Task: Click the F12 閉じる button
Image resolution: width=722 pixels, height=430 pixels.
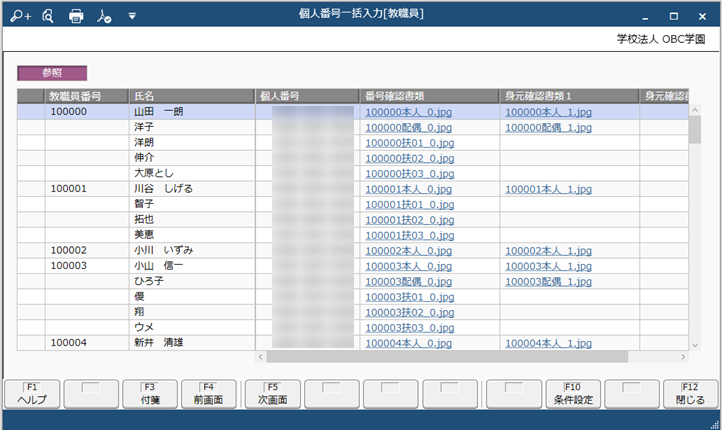Action: click(x=690, y=394)
